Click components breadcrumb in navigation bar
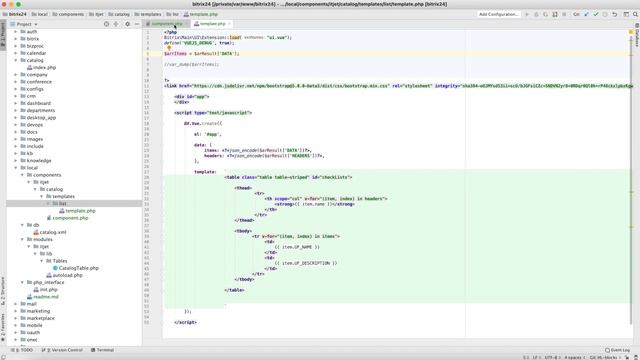The image size is (640, 360). point(68,14)
